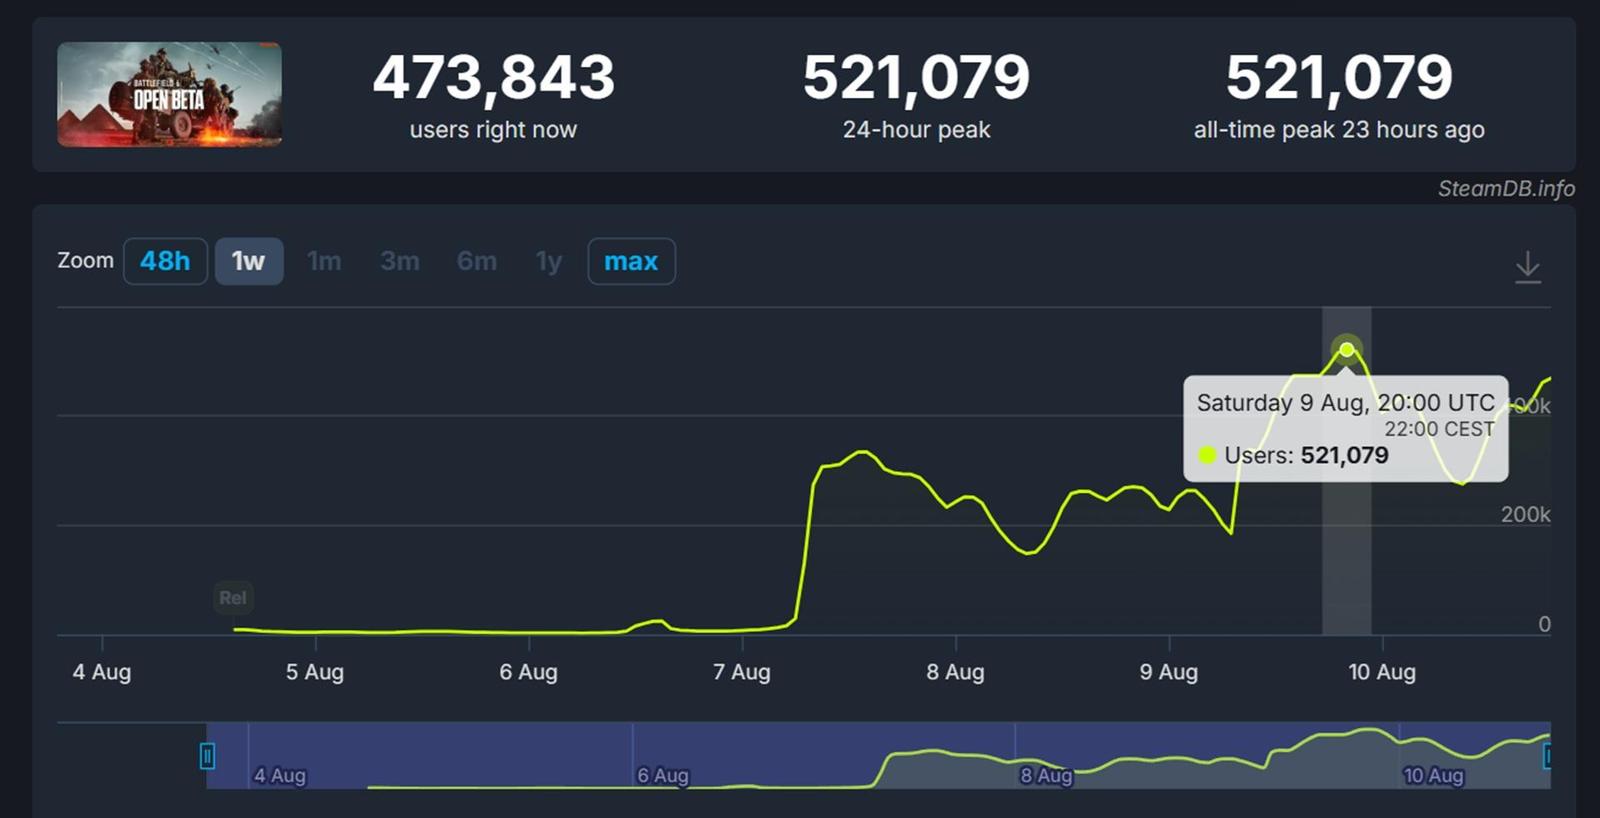Click the all-time peak 23 hours ago stat
This screenshot has width=1600, height=818.
pyautogui.click(x=1339, y=78)
